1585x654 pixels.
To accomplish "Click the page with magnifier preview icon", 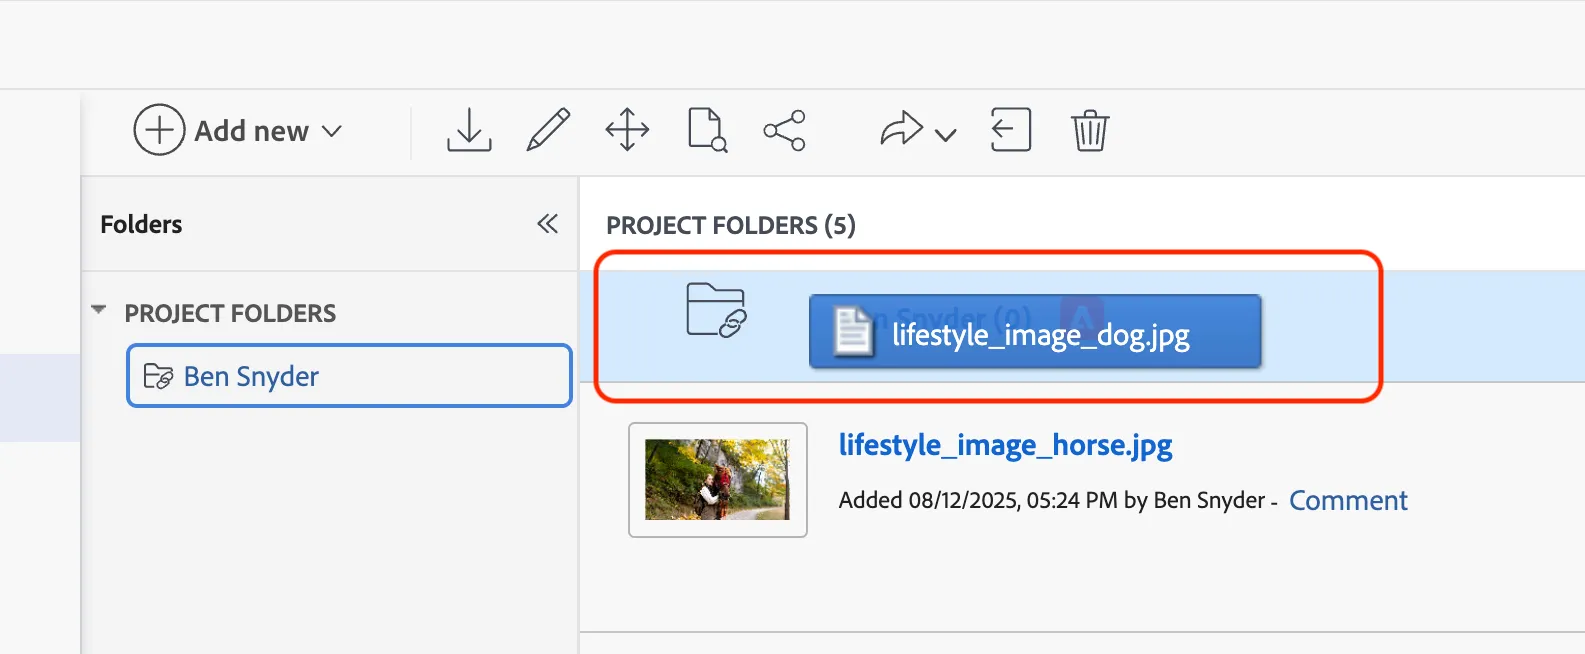I will [x=707, y=130].
